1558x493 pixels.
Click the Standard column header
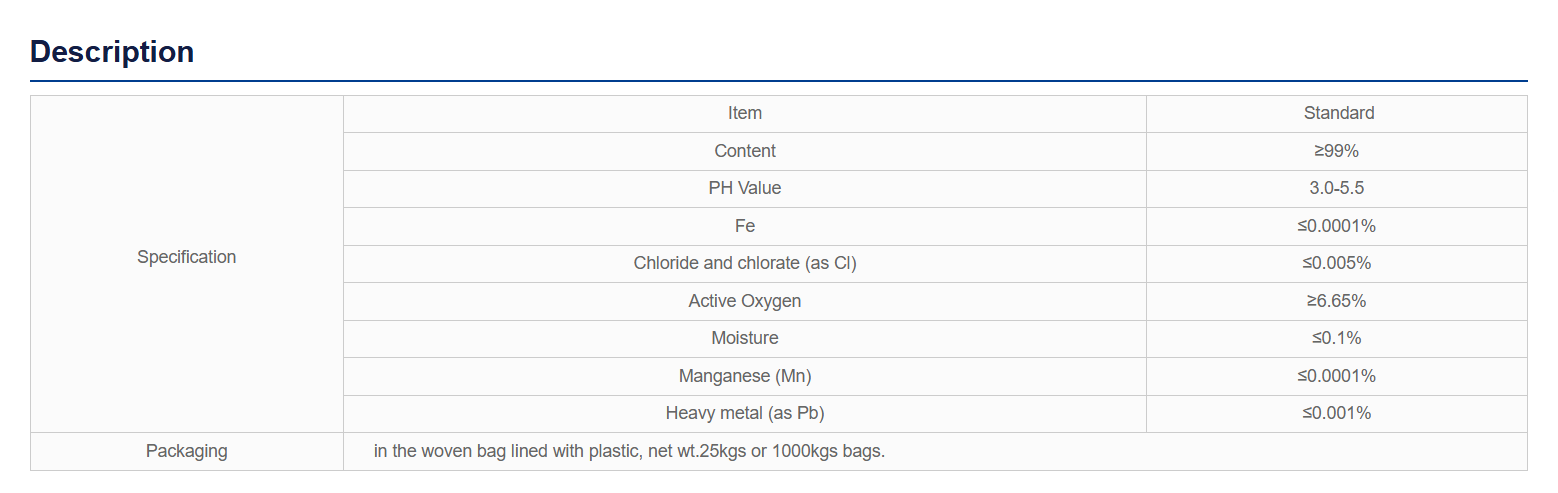tap(1338, 113)
